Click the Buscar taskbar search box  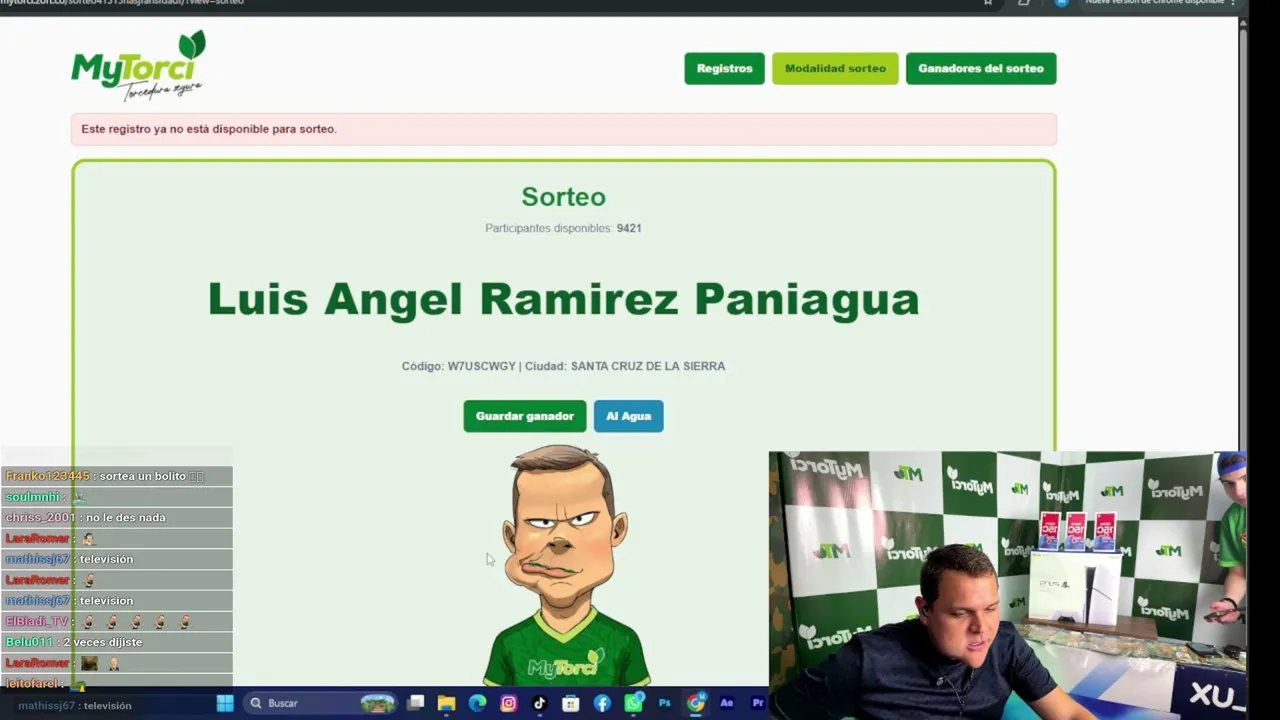pos(320,703)
